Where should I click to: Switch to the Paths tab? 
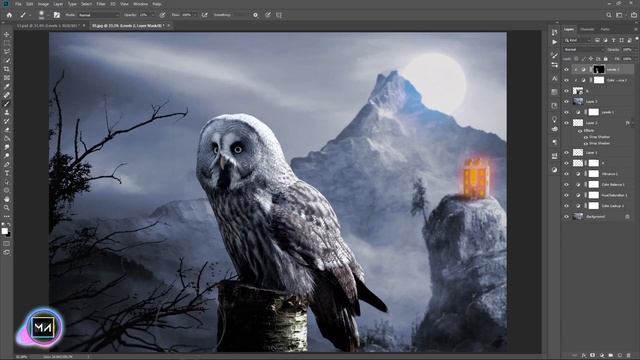(x=605, y=29)
